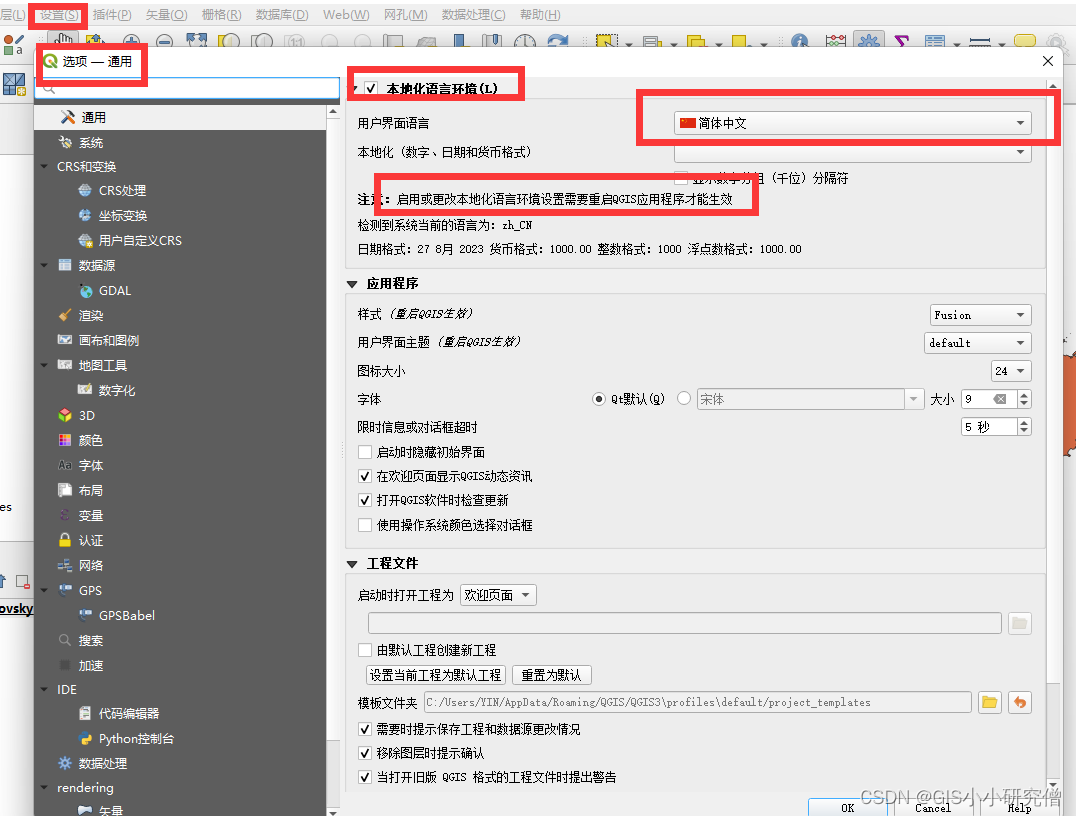Toggle the 本地化语言环境(L) checkbox

(x=371, y=88)
